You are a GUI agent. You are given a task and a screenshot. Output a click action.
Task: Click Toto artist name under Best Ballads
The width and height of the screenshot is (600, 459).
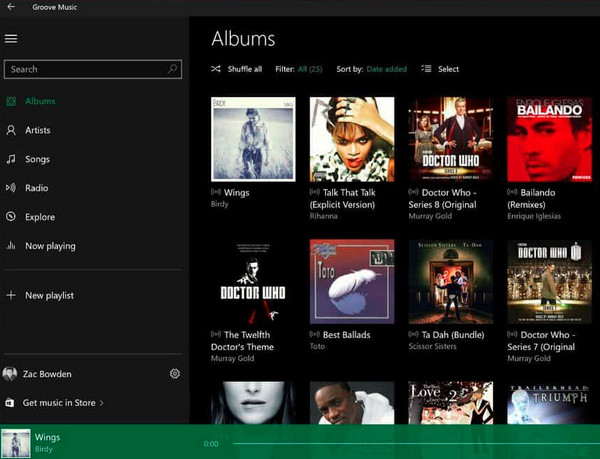(317, 346)
